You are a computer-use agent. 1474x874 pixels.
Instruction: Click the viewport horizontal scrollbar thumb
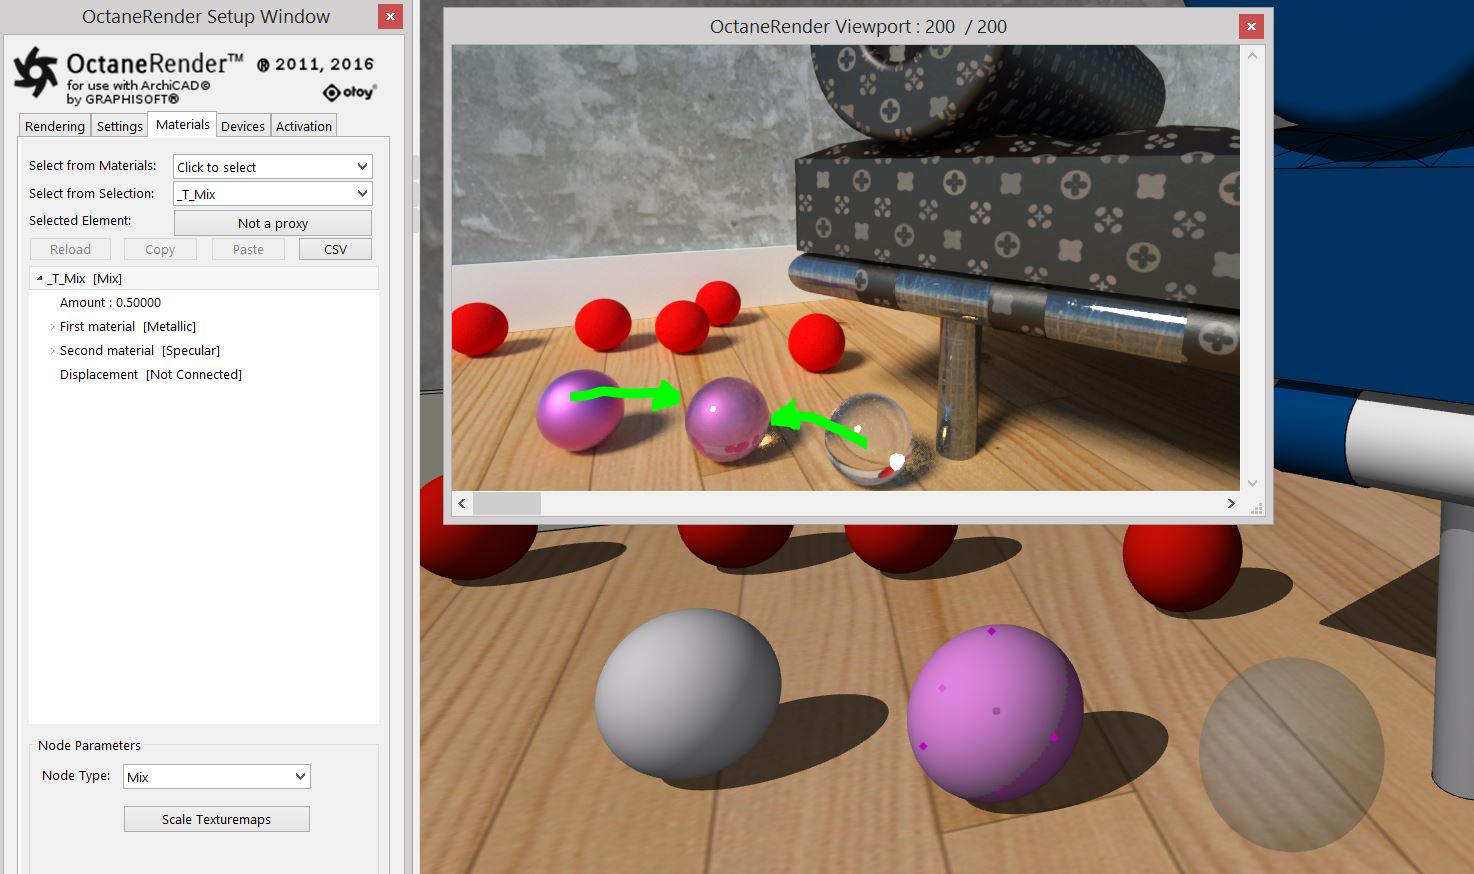tap(507, 504)
